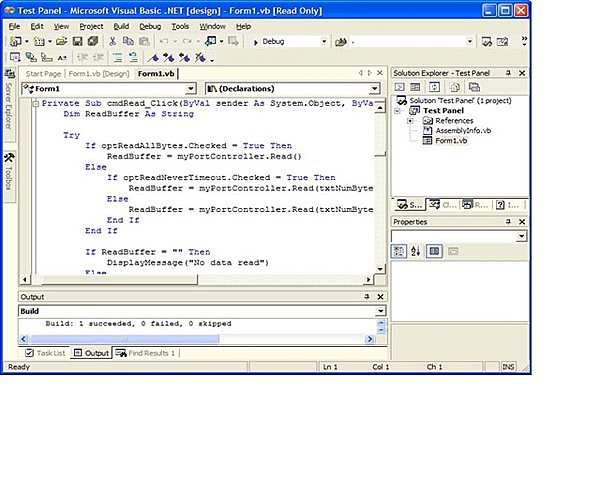This screenshot has width=600, height=480.
Task: Click the Add New Item toolbar icon
Action: point(39,41)
